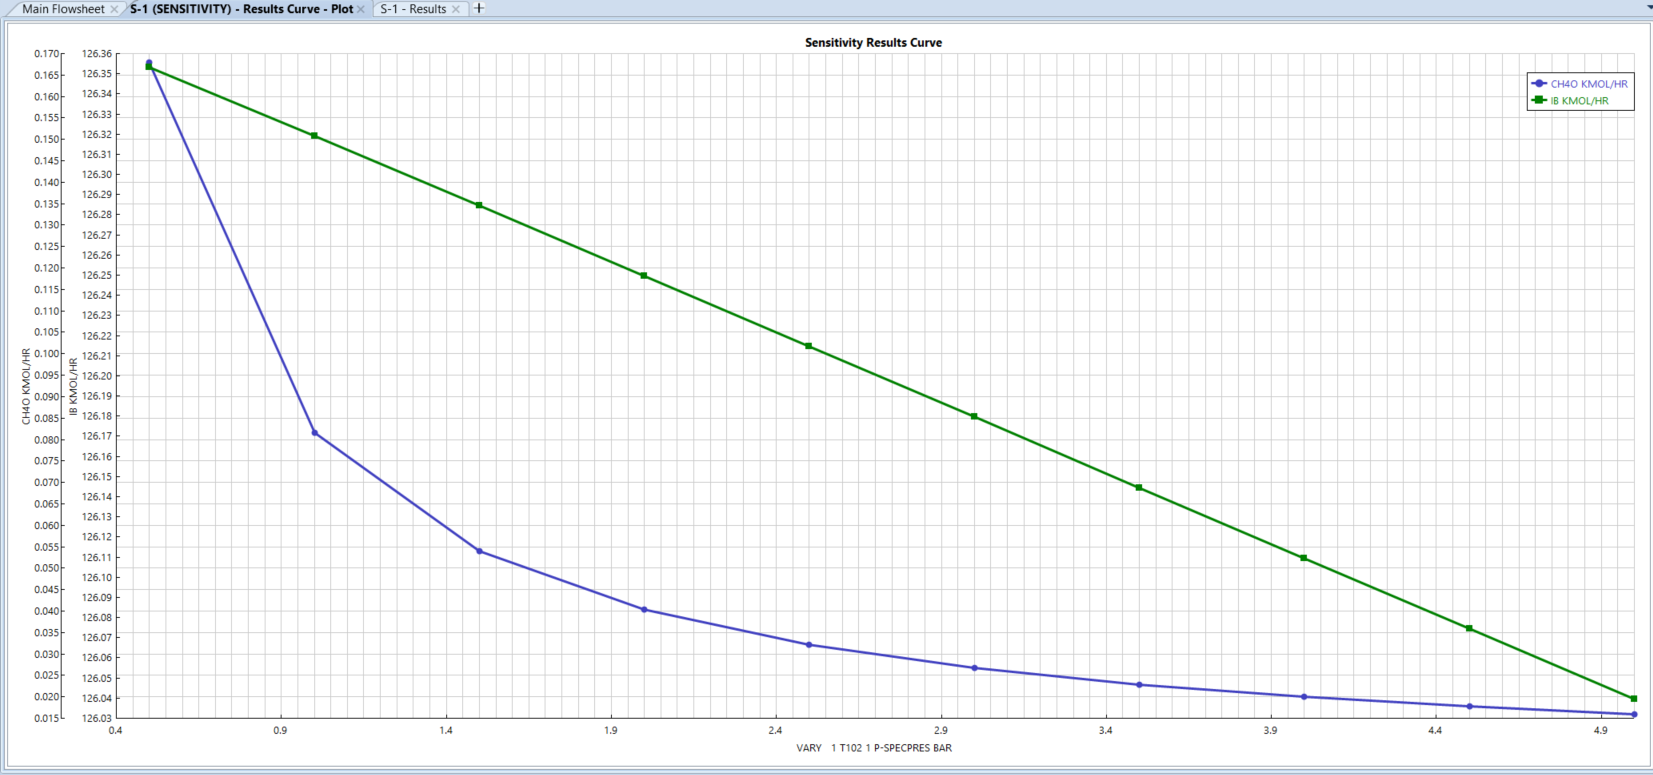
Task: Click CH4O KMOL/HR legend entry
Action: [x=1589, y=84]
